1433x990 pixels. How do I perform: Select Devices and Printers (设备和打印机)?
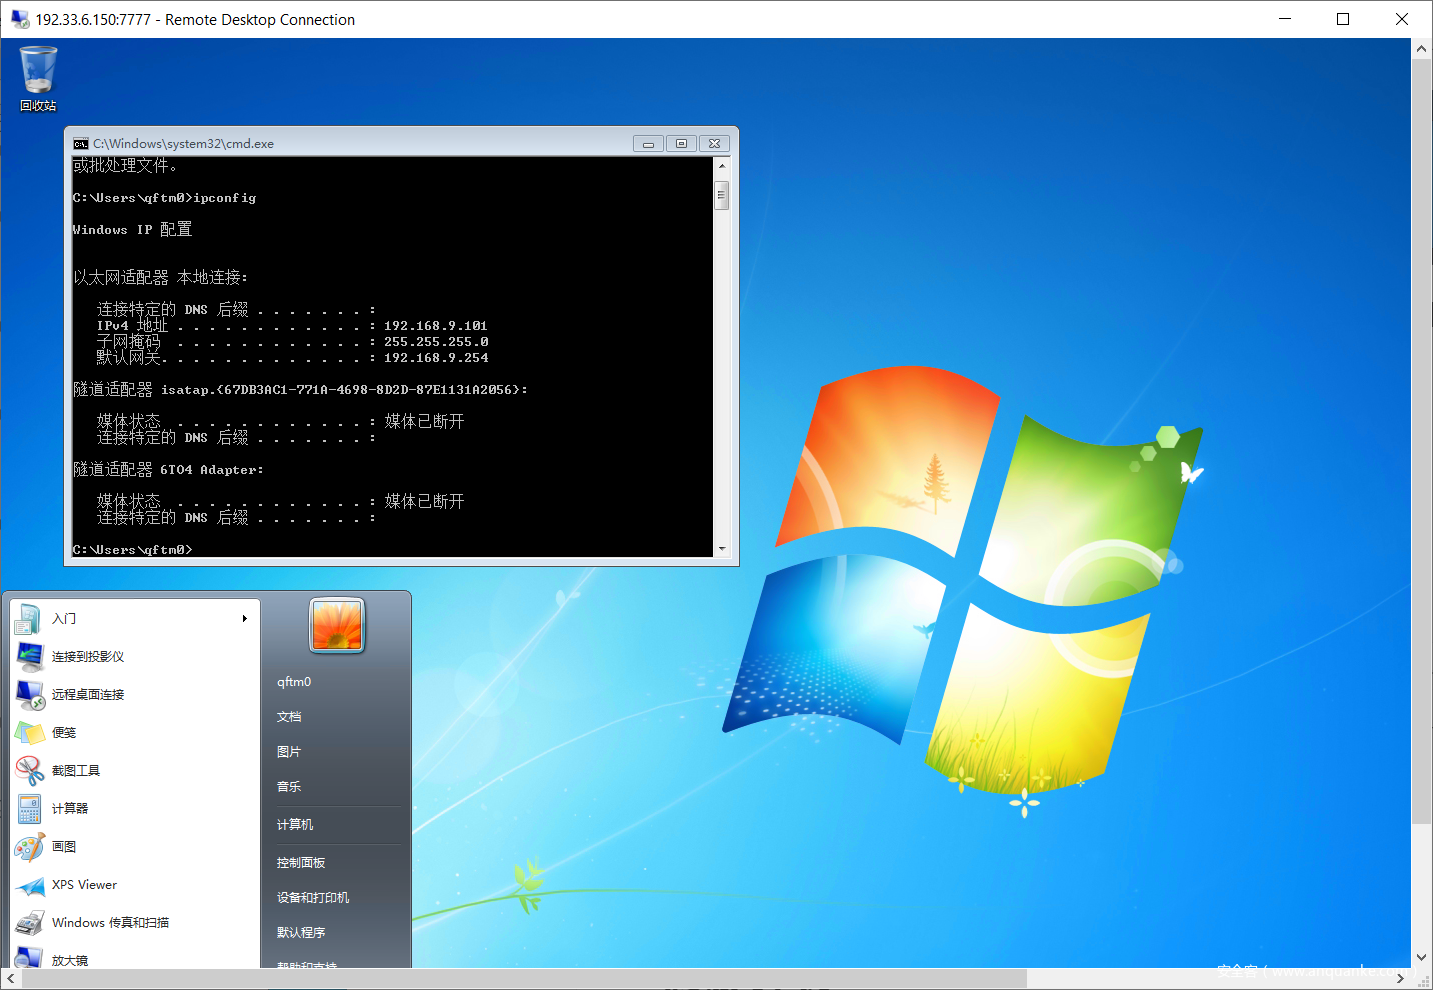(x=313, y=898)
